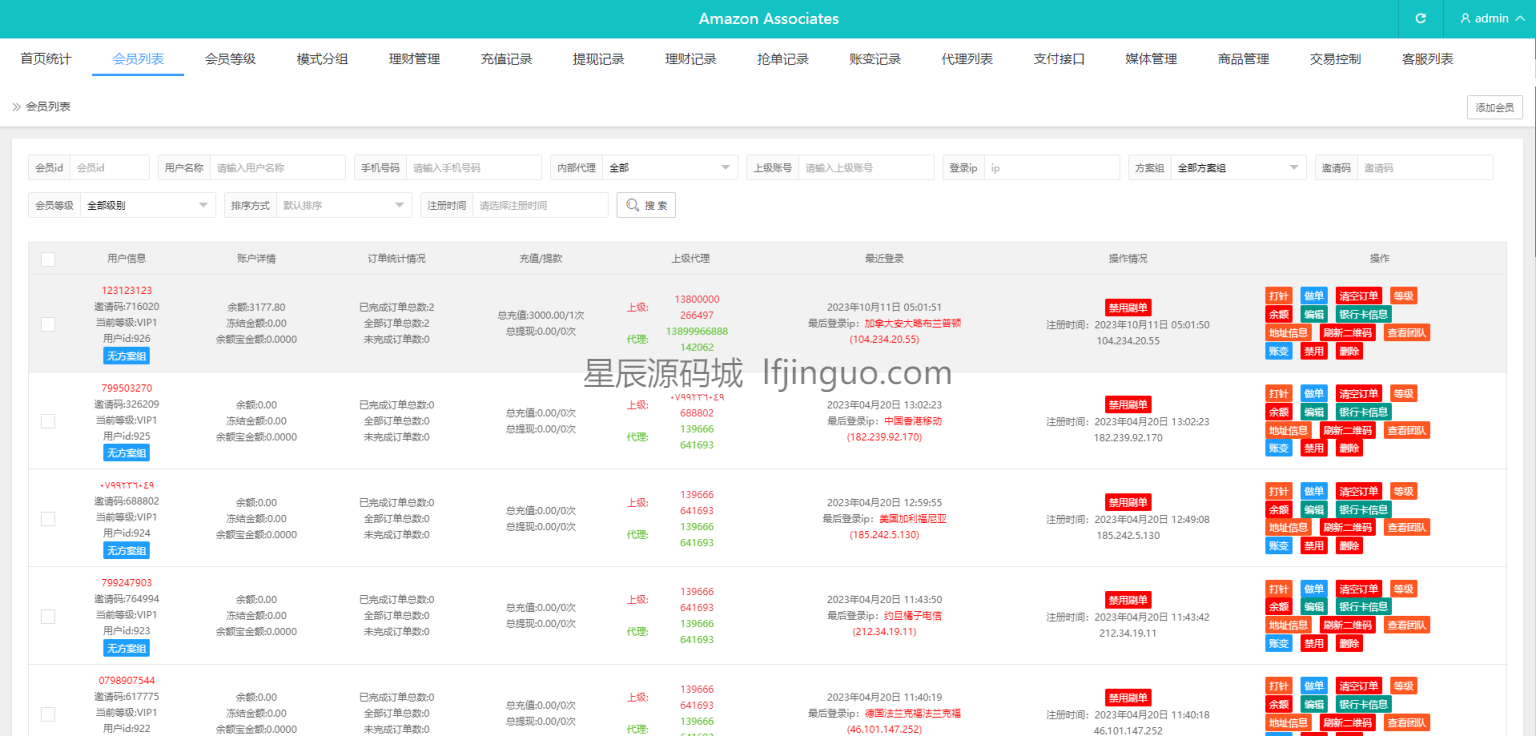Focus the 手机号码 input field
This screenshot has height=736, width=1536.
pyautogui.click(x=473, y=168)
